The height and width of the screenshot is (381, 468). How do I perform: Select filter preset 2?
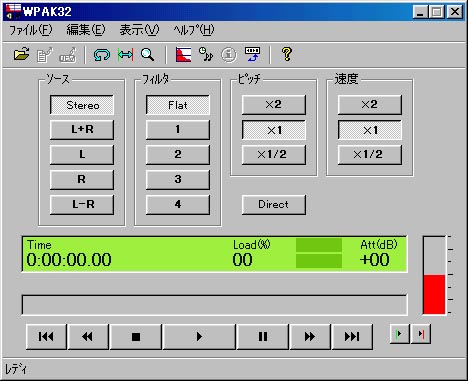(178, 155)
